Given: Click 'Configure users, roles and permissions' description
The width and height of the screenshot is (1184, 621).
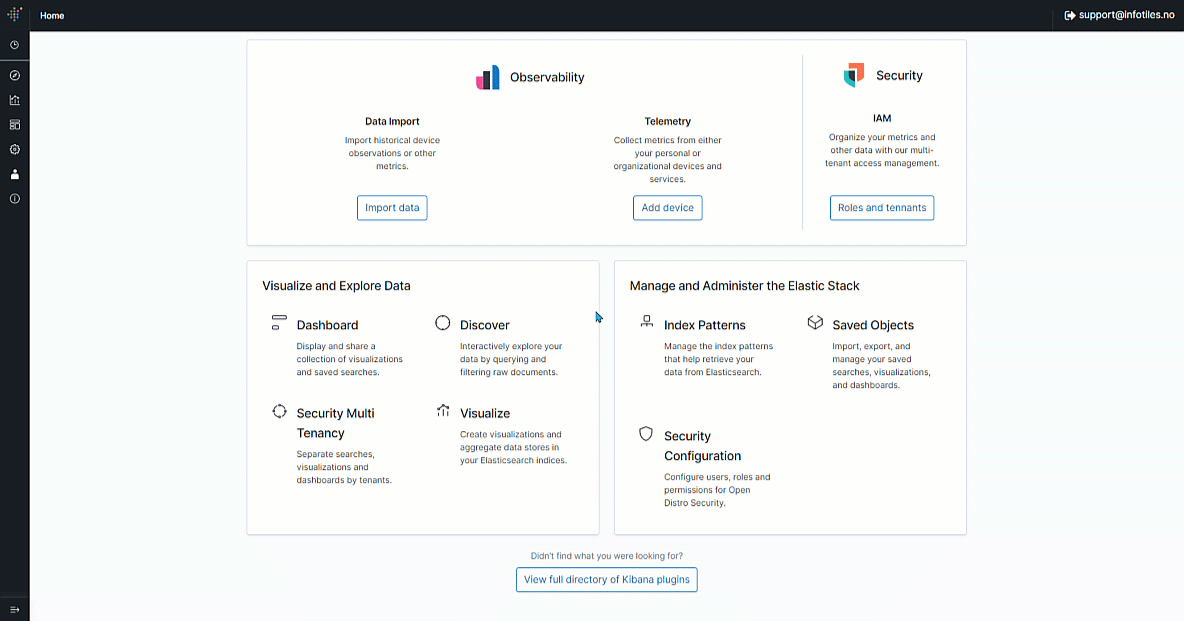Looking at the screenshot, I should click(x=717, y=490).
